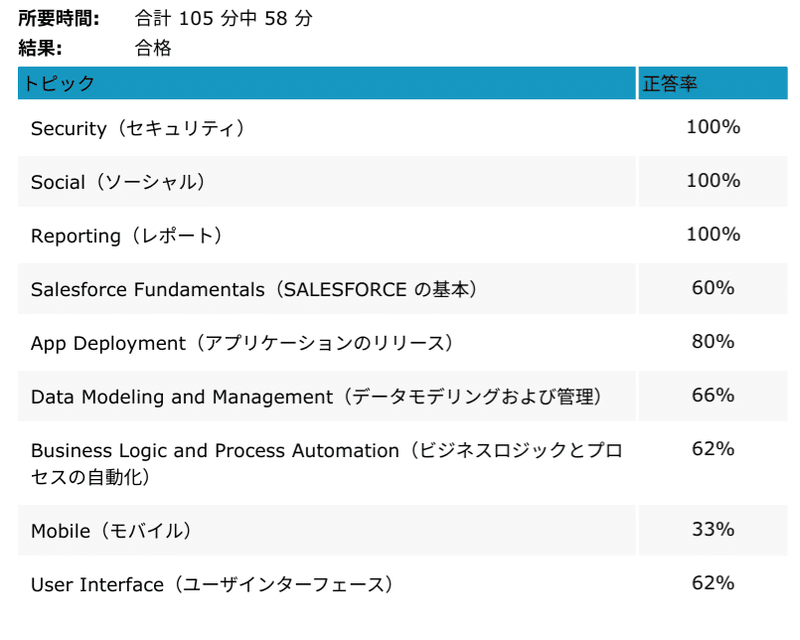Screen dimensions: 800x640
Task: Click the 80% App Deployment score
Action: 713,341
